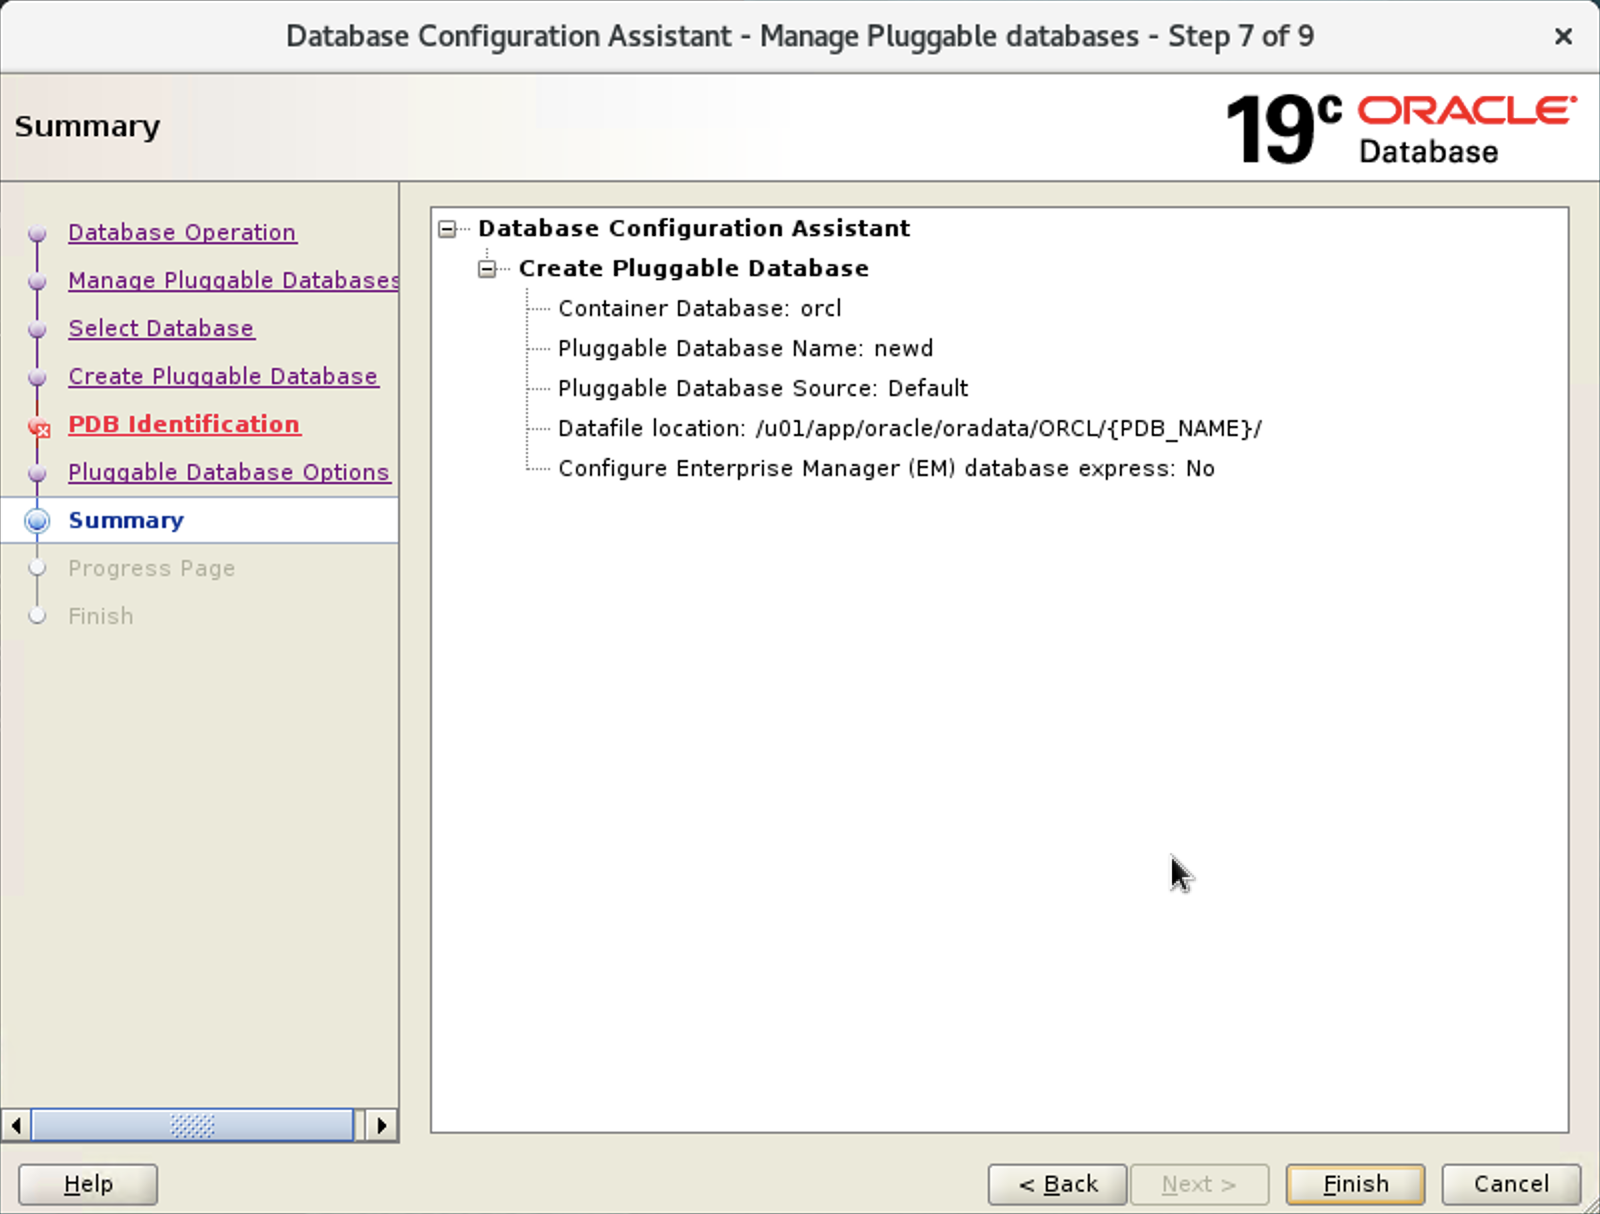Select the Datafile location row
Screen dimensions: 1600x1214
click(910, 428)
